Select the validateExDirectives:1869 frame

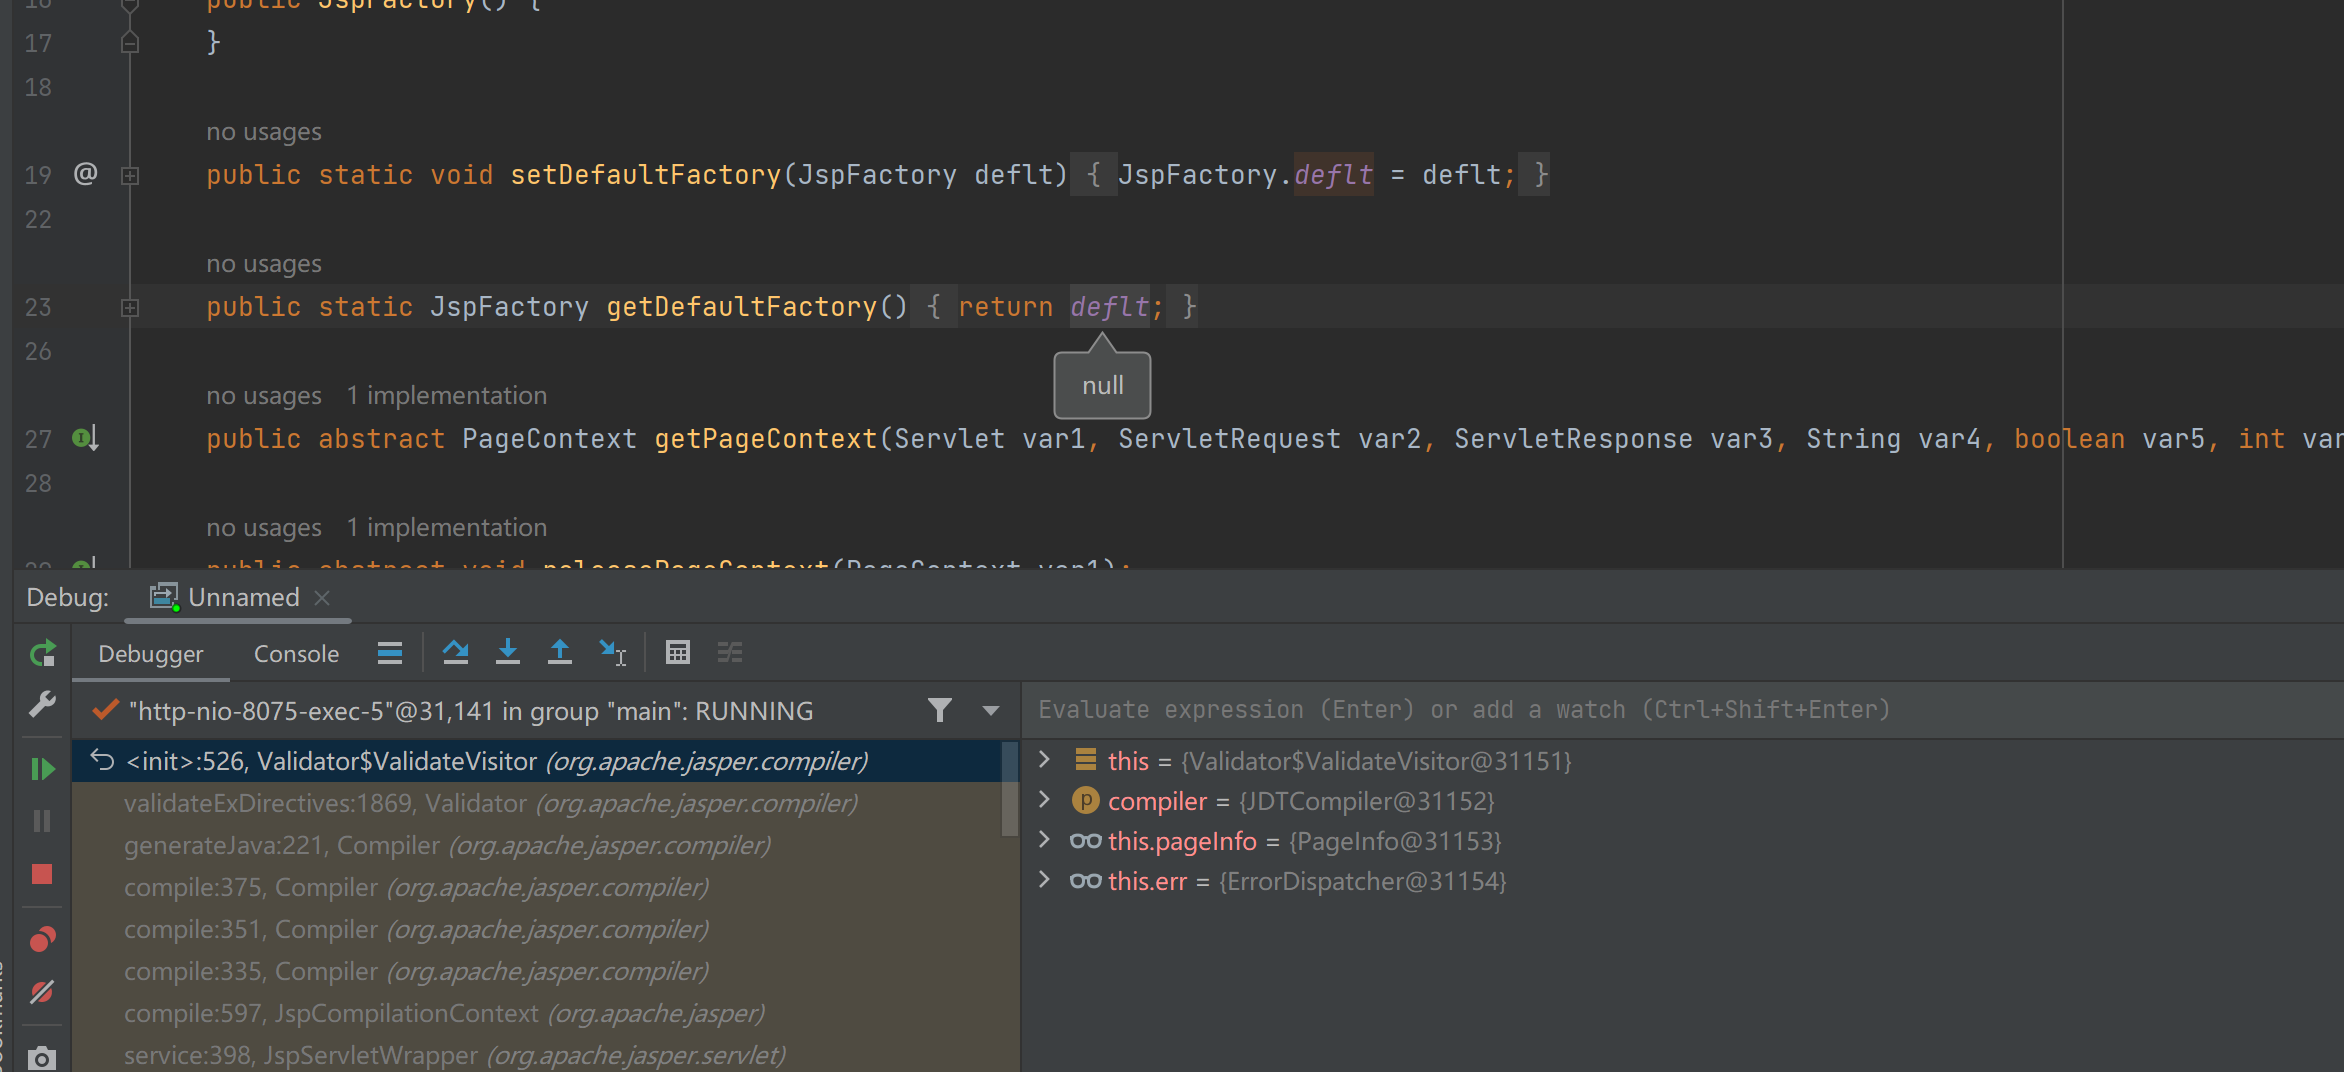coord(538,803)
